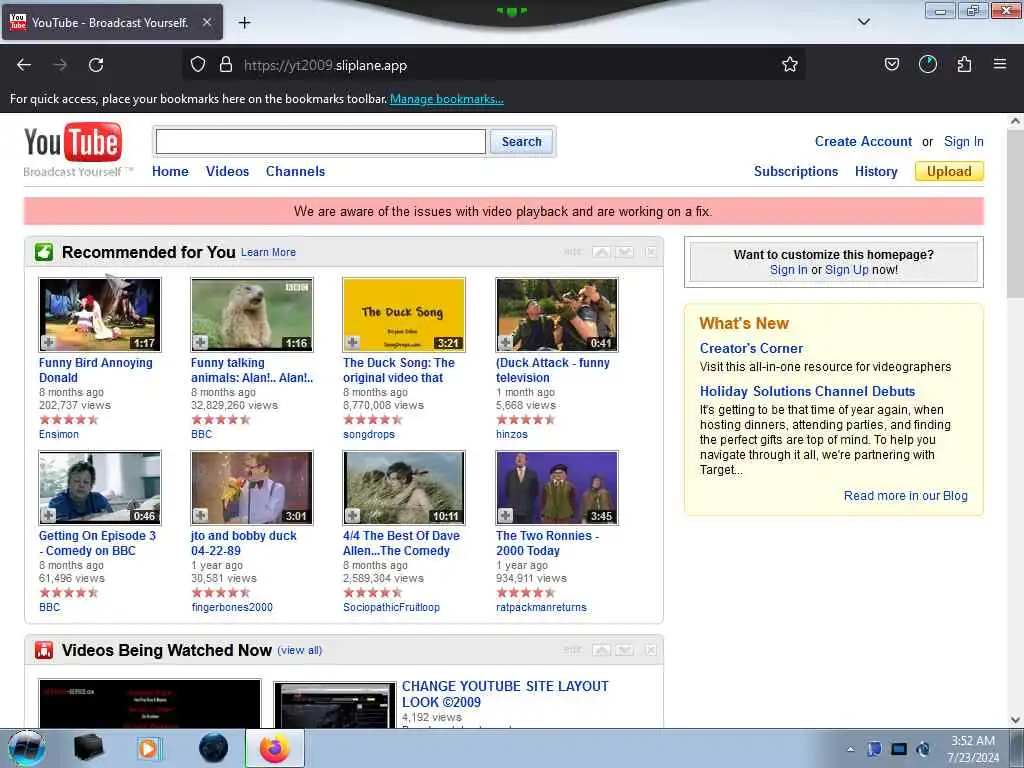Click the green Recommended for You icon
The height and width of the screenshot is (768, 1024).
click(x=44, y=252)
